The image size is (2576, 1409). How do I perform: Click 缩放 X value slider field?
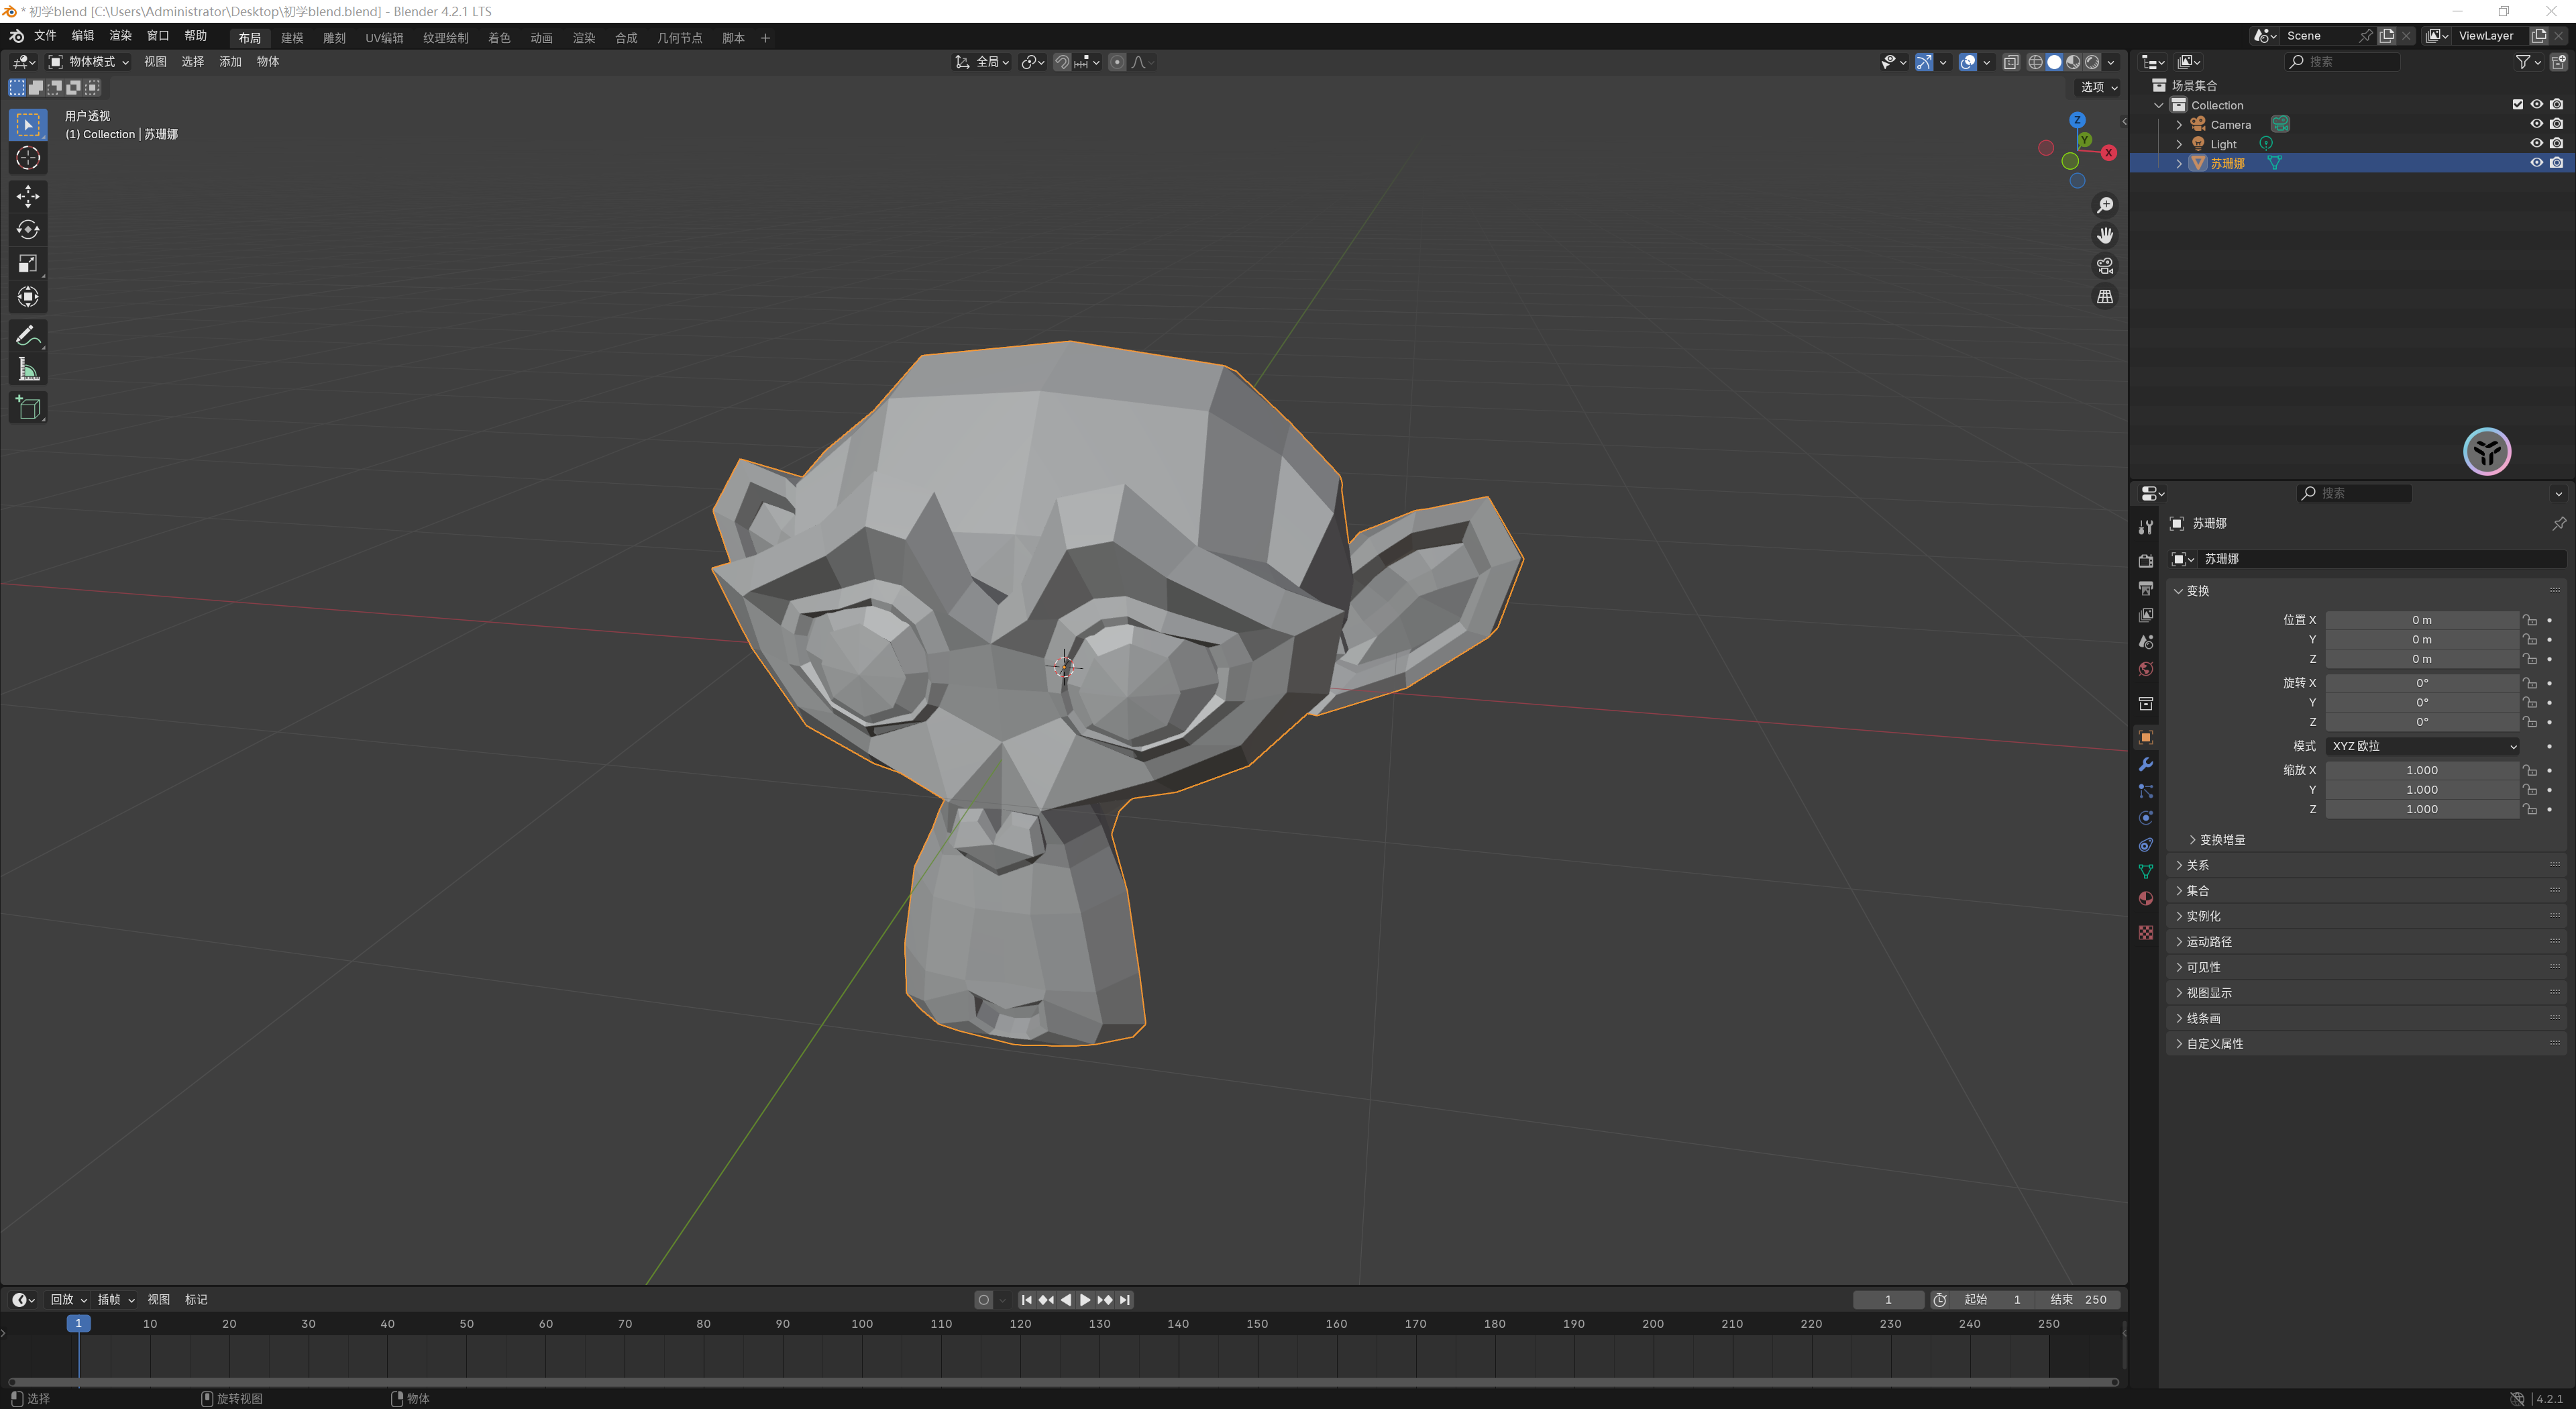click(2421, 770)
